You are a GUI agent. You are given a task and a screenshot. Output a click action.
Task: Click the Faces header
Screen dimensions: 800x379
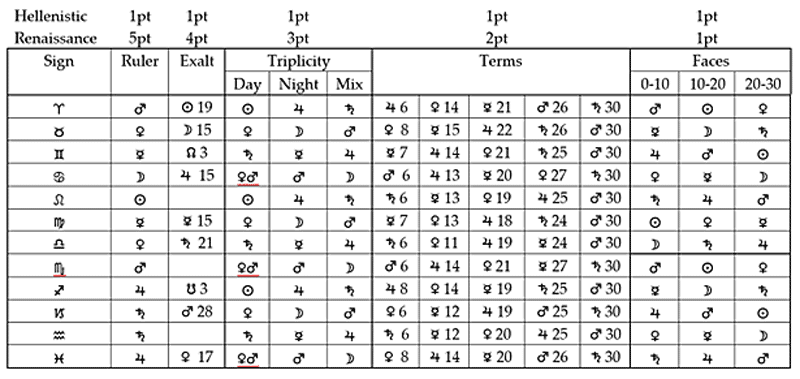tap(710, 61)
